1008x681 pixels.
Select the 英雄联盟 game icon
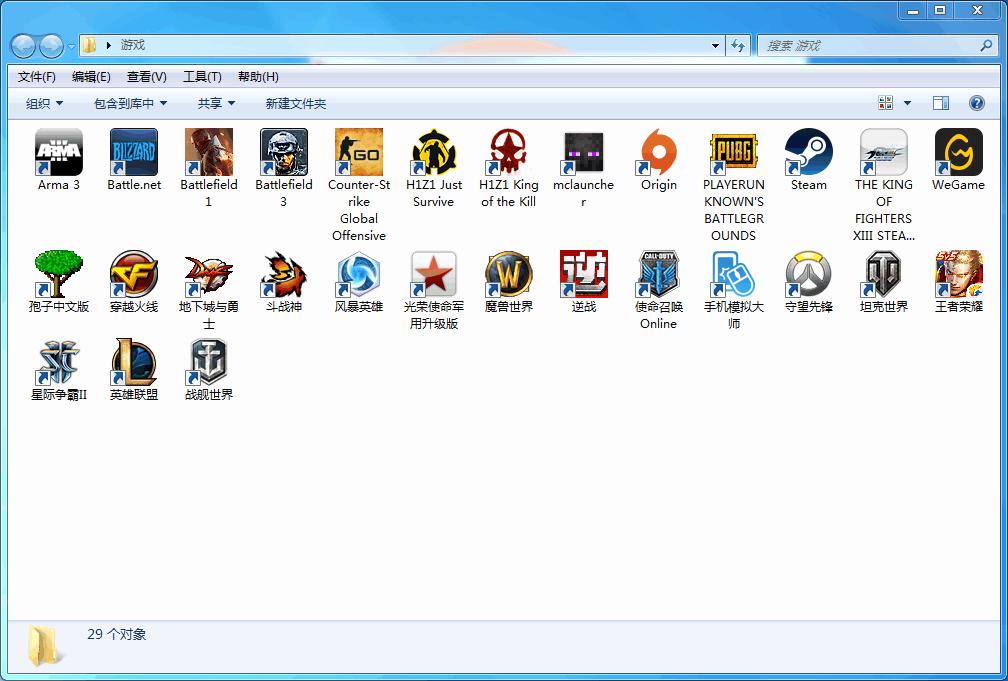click(x=133, y=363)
